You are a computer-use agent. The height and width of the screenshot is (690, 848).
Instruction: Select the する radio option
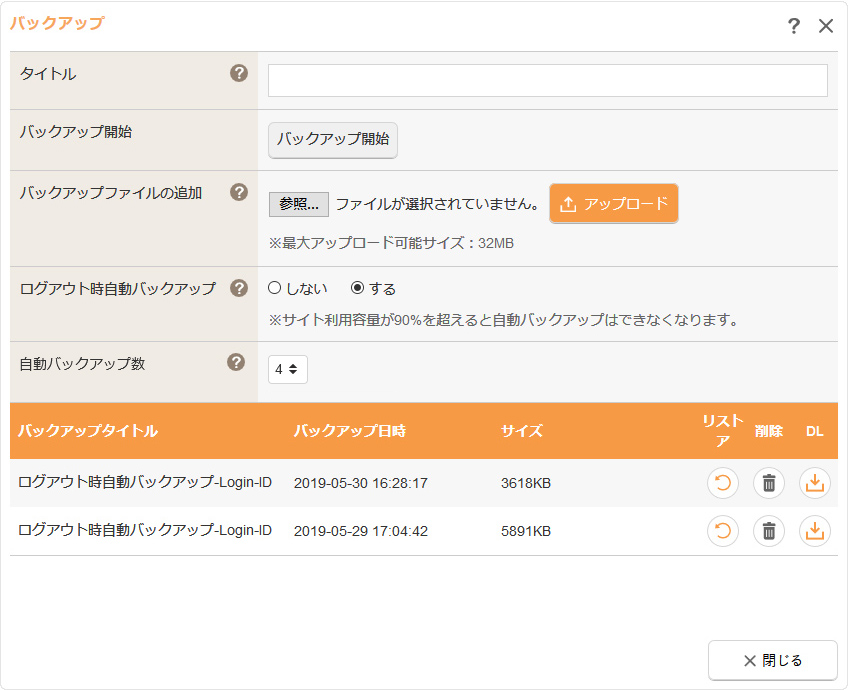357,288
